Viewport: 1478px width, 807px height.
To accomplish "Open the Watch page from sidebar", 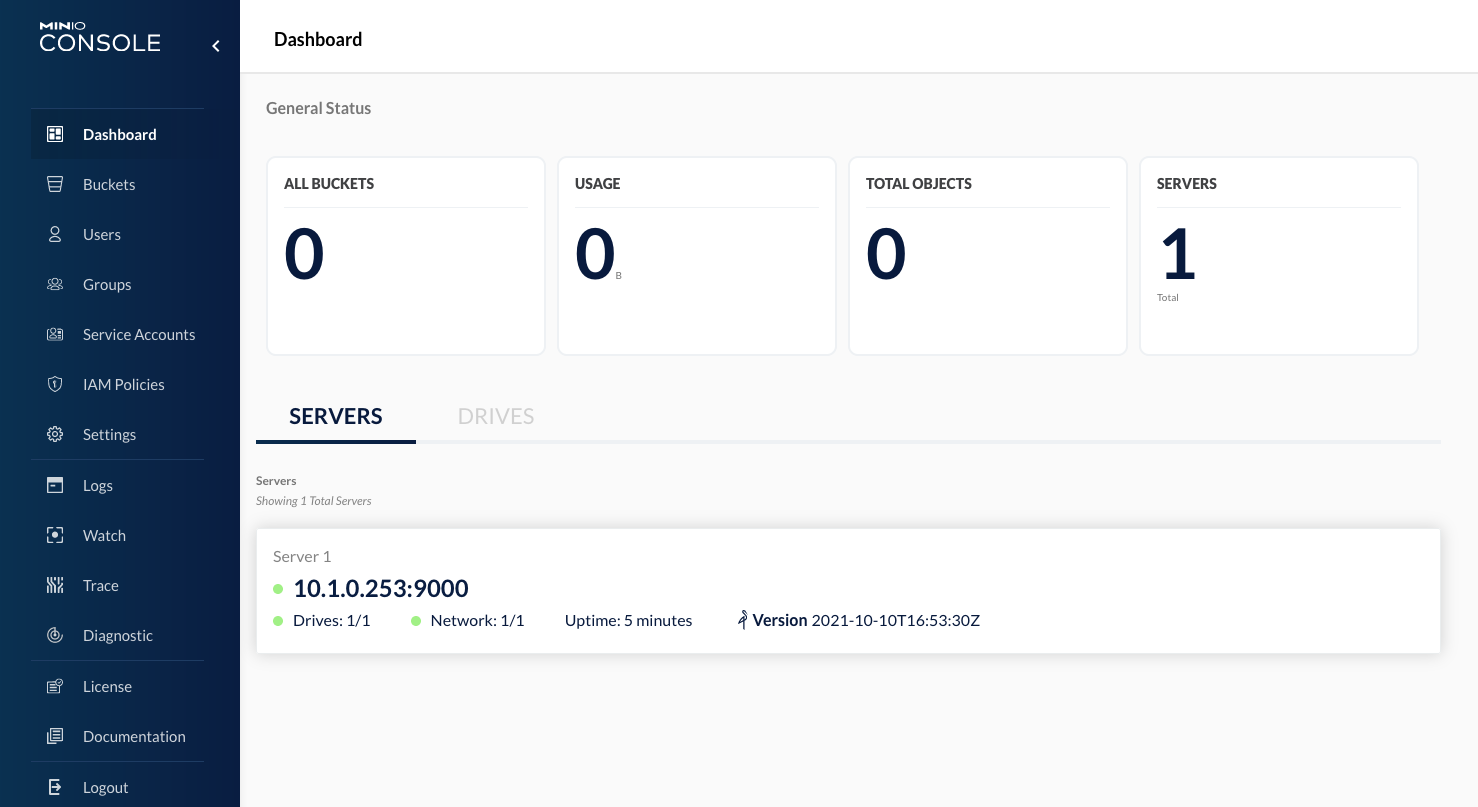I will tap(104, 535).
